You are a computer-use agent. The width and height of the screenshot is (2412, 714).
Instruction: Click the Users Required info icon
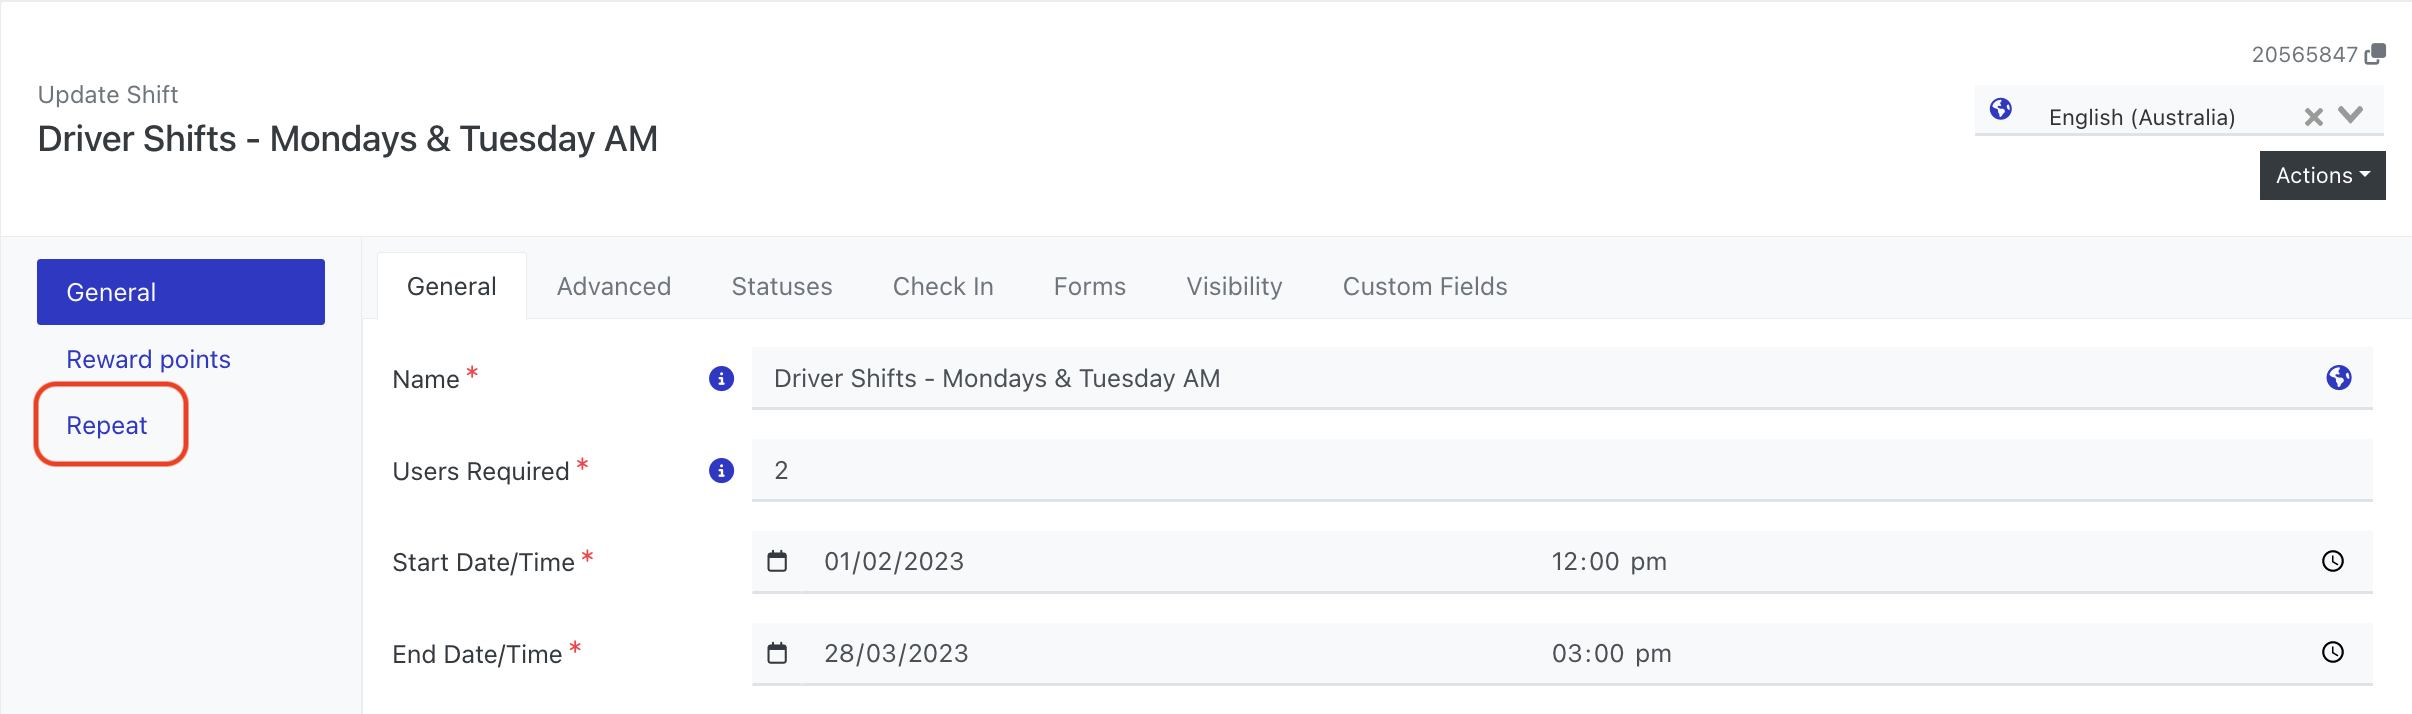(721, 471)
